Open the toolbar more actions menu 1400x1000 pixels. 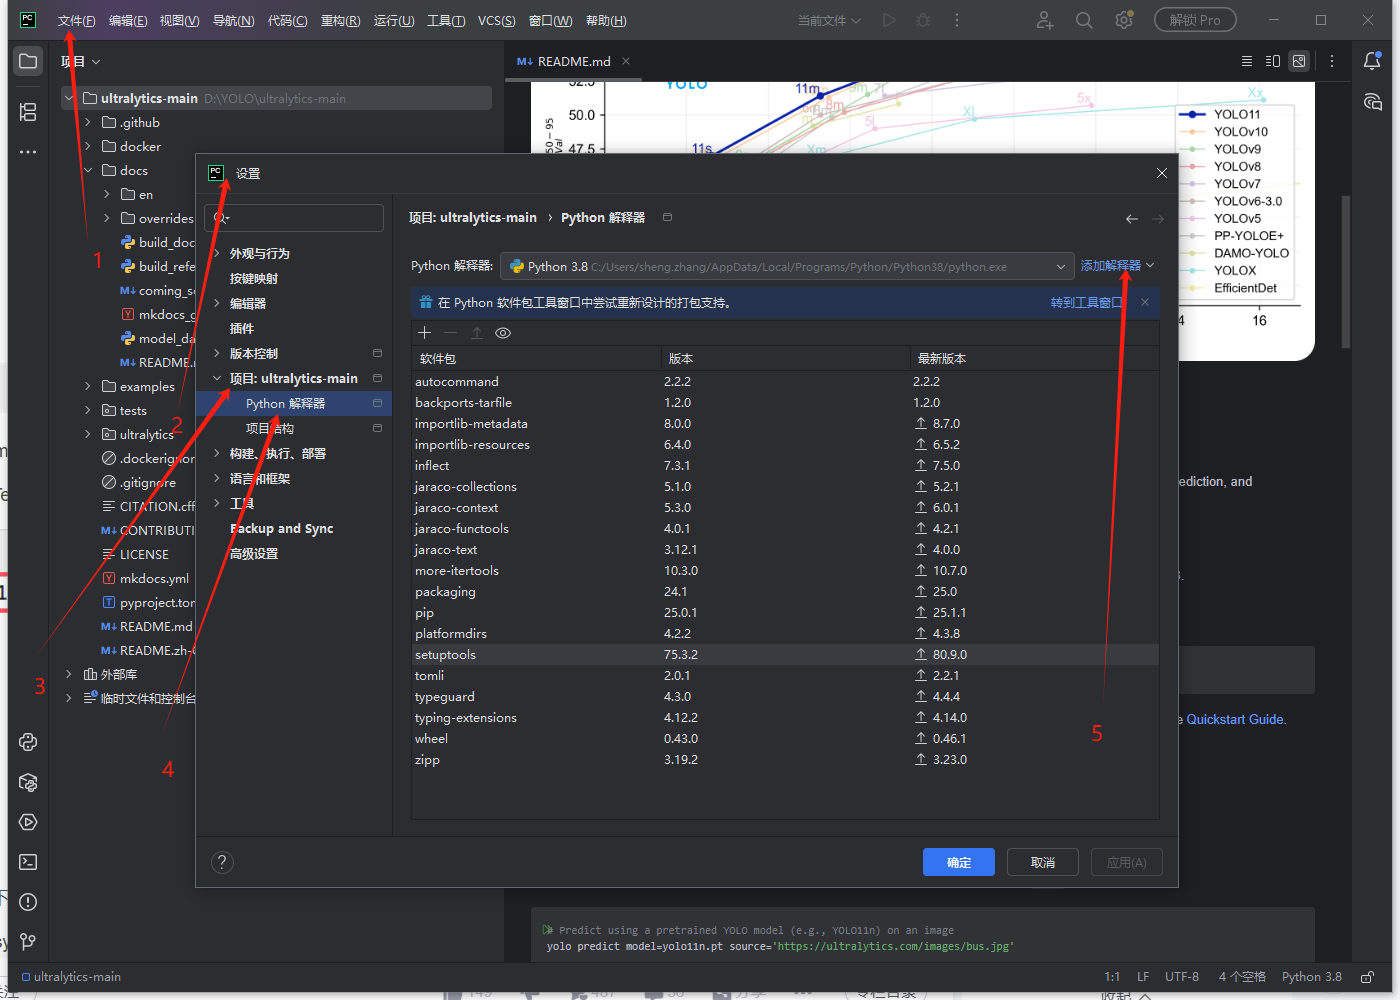pyautogui.click(x=957, y=20)
